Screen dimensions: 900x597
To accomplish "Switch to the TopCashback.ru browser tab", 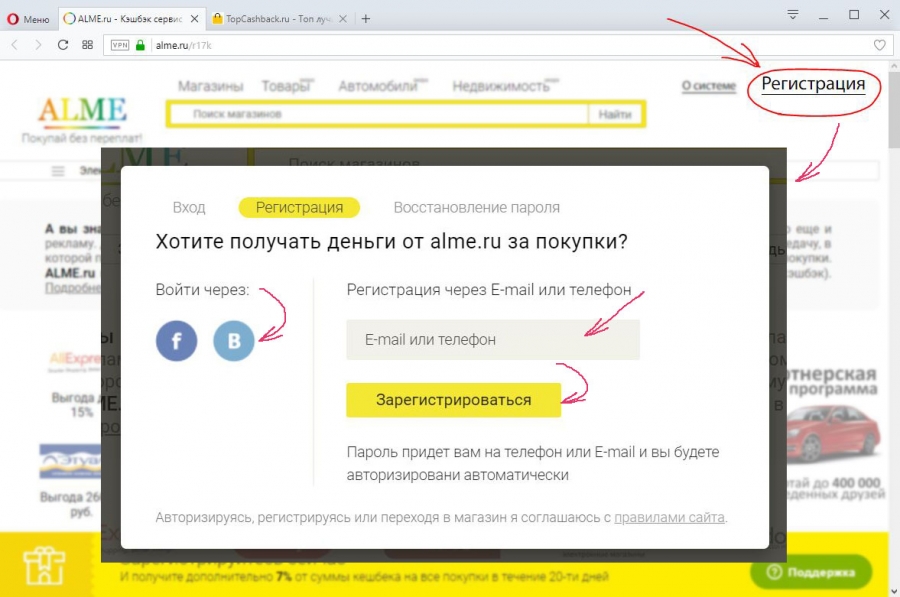I will (x=280, y=19).
